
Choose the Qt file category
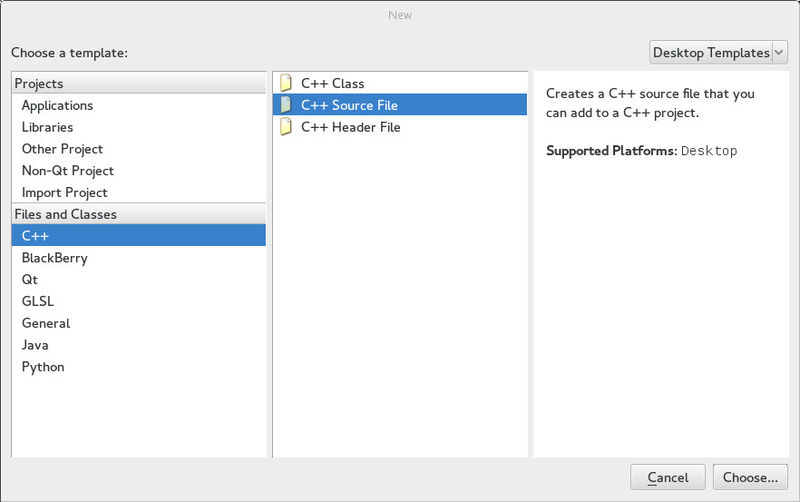(30, 280)
